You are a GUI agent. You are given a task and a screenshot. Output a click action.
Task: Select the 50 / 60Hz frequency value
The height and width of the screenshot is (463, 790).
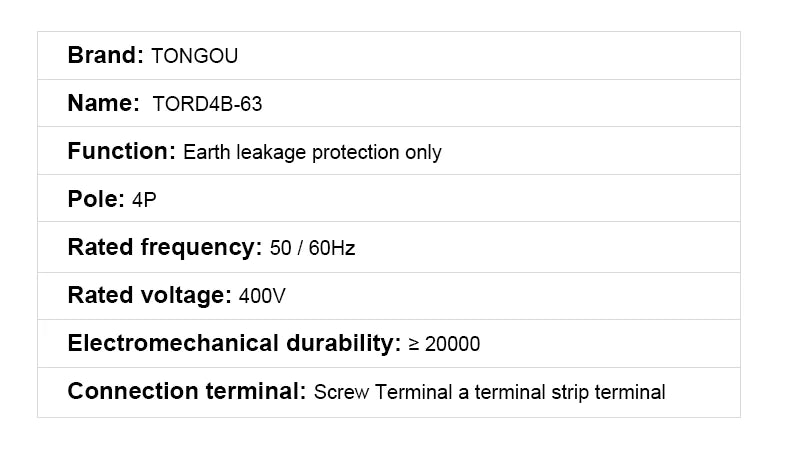point(312,249)
